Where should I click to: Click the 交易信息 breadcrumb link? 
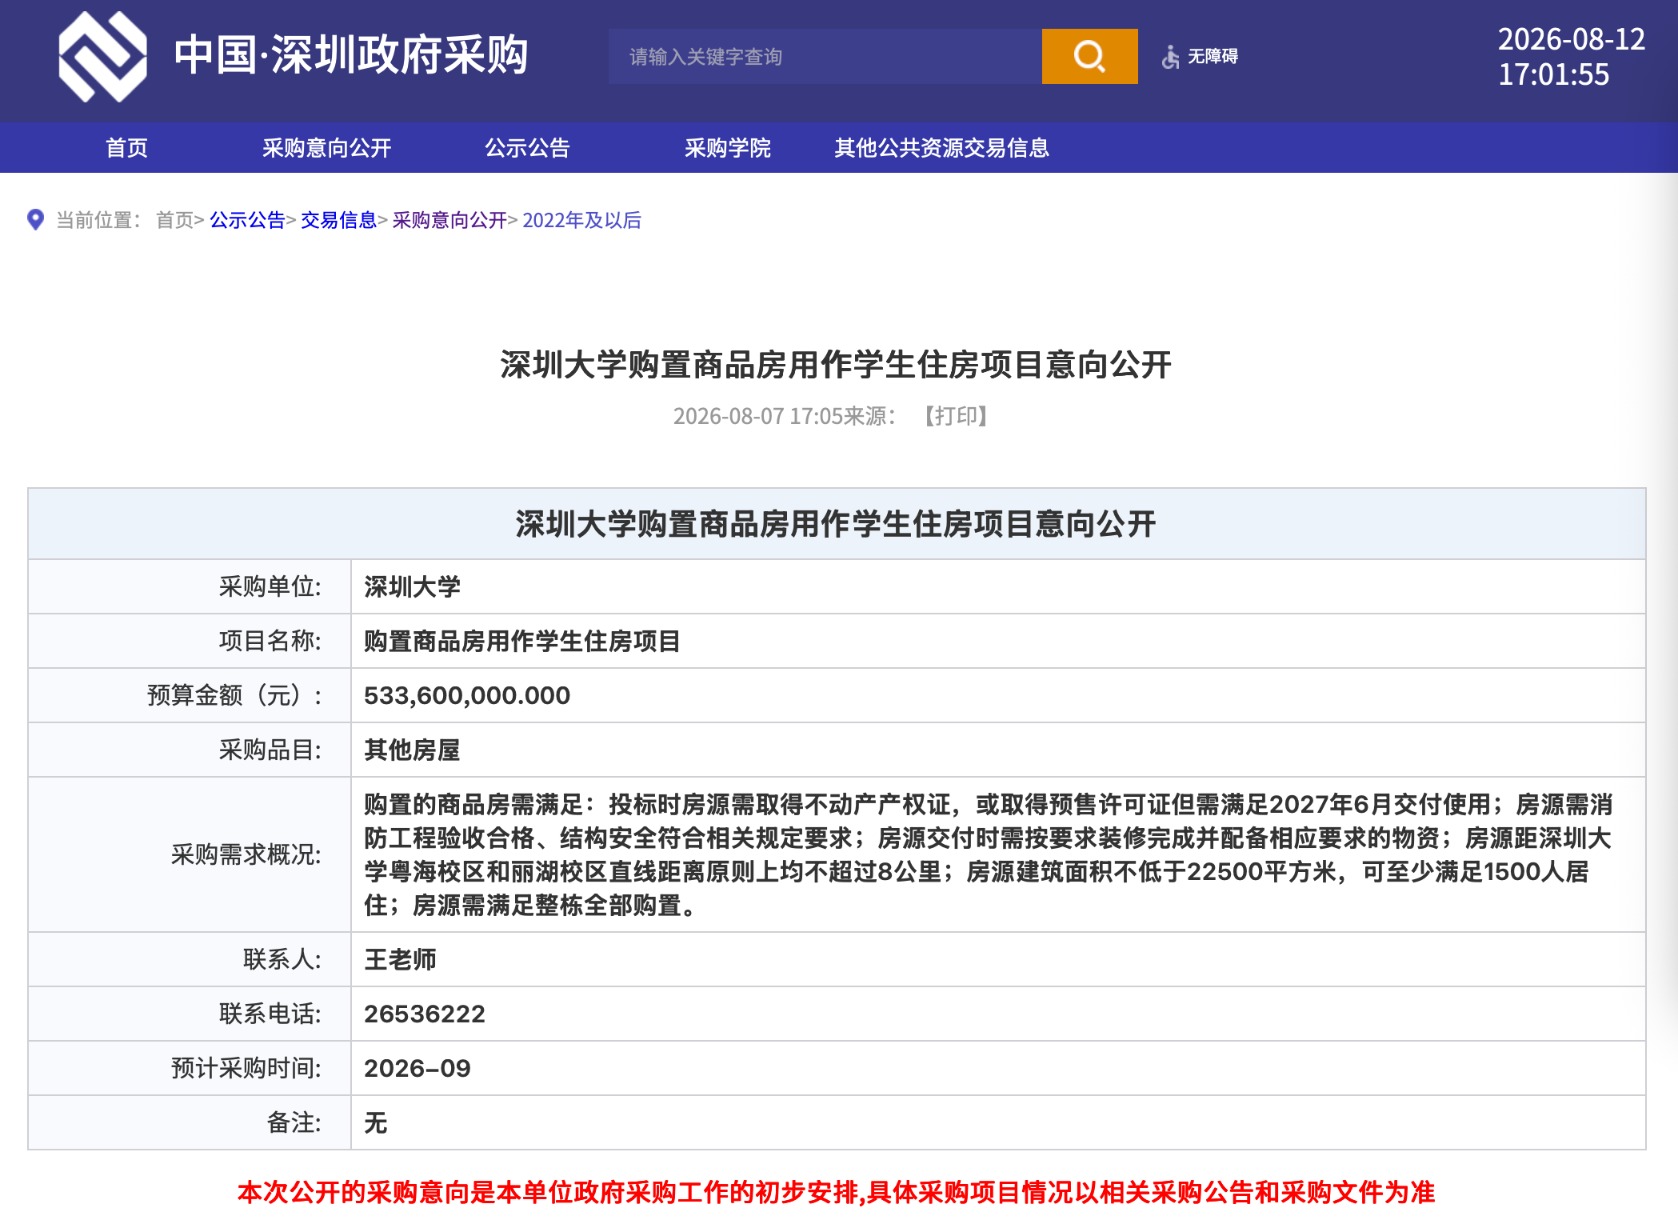click(x=338, y=220)
